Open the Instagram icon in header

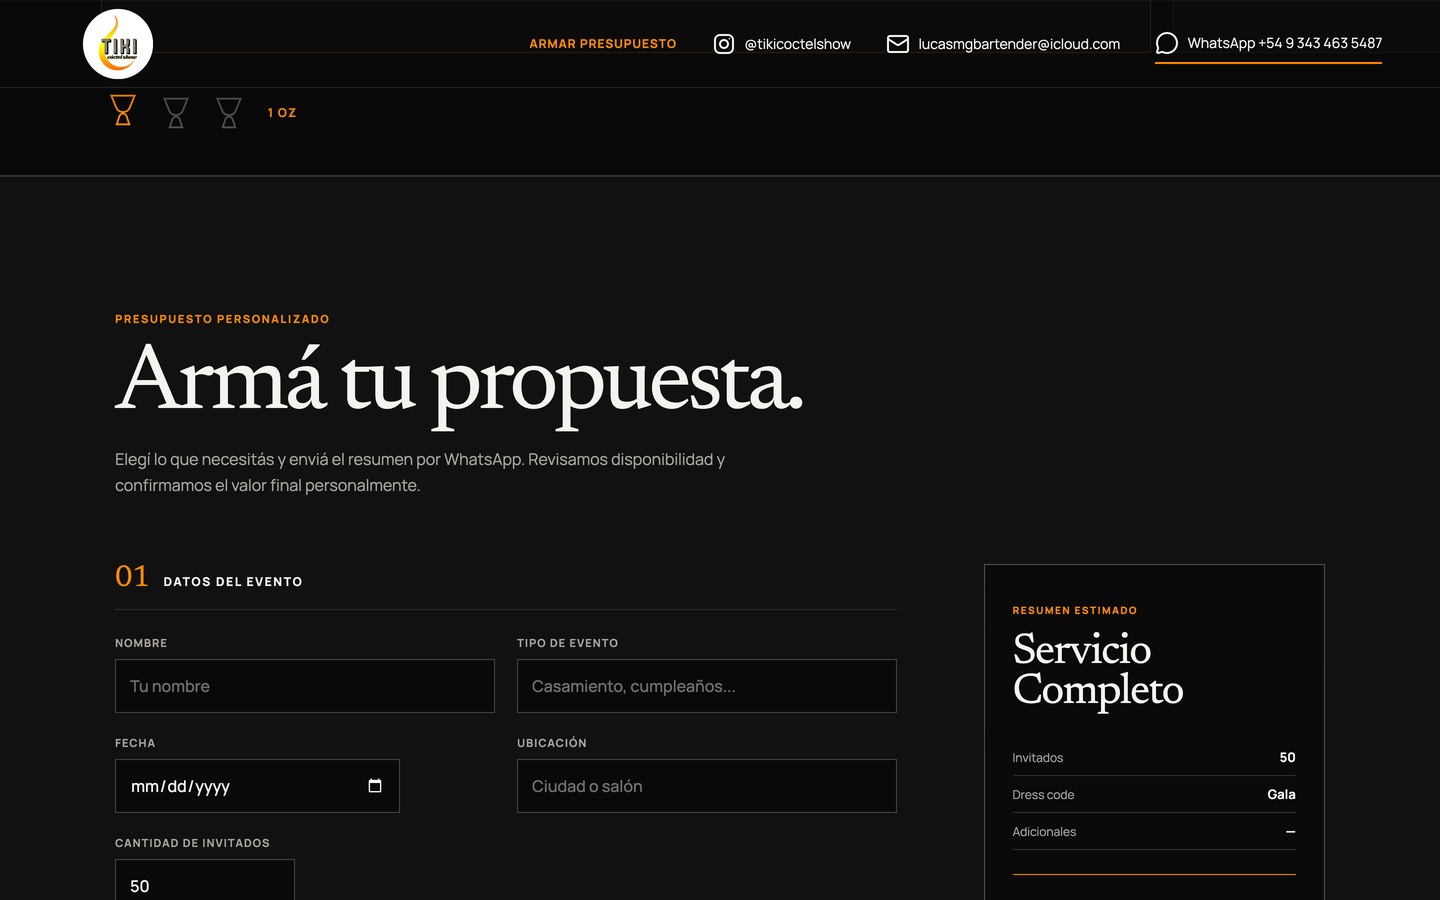click(x=724, y=44)
